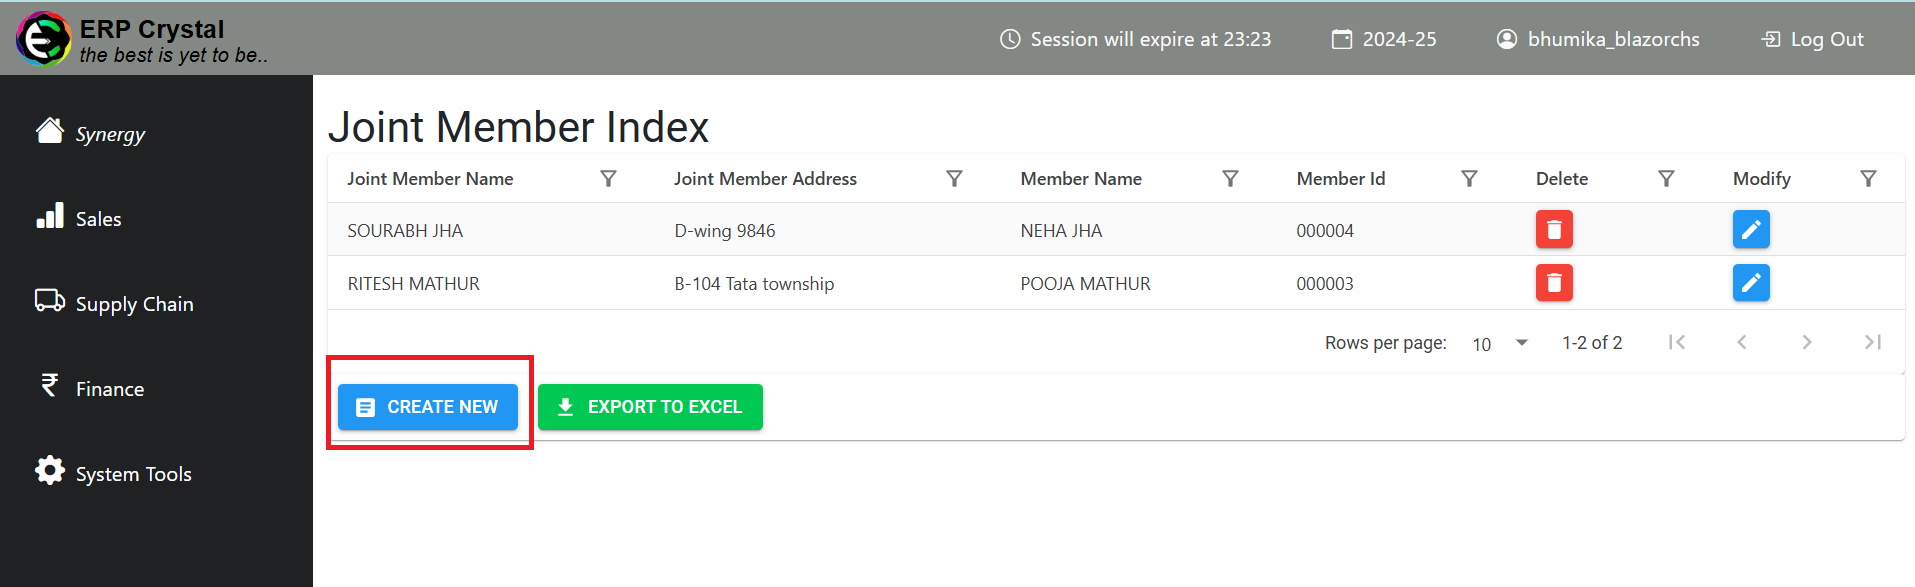Edit the RITESH MATHUR record
Image resolution: width=1915 pixels, height=587 pixels.
point(1751,283)
